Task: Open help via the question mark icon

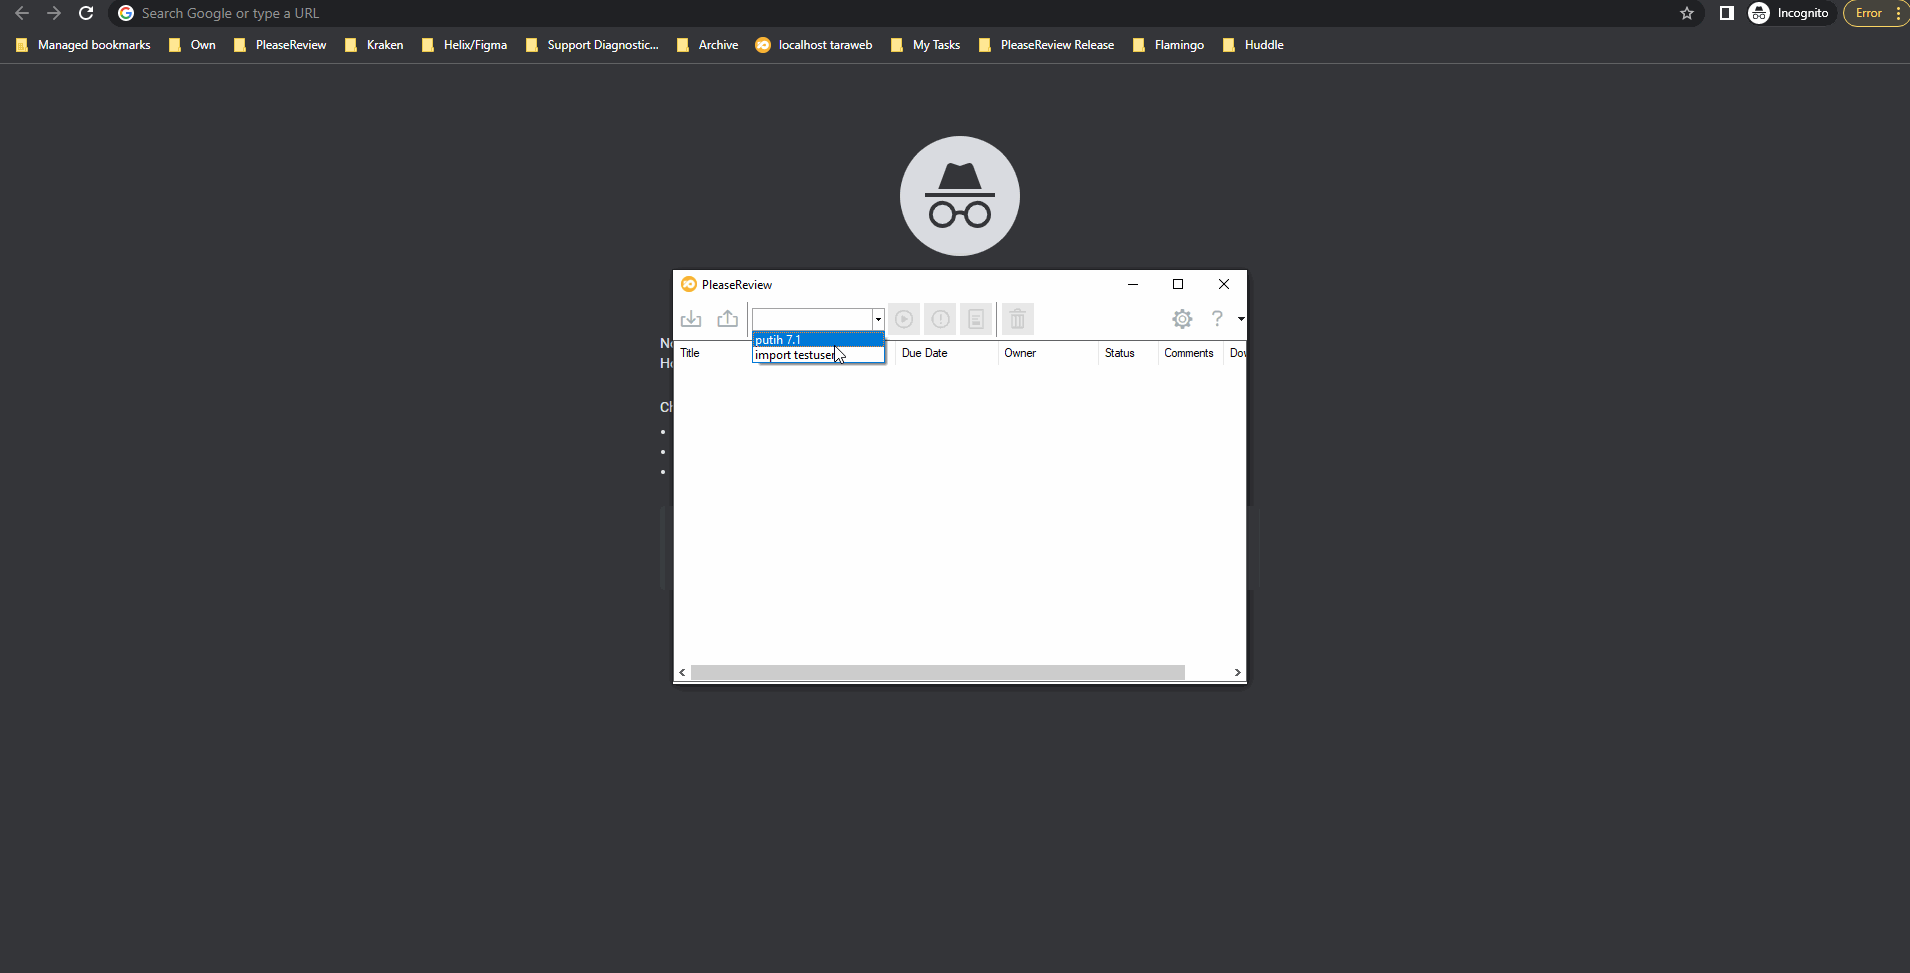Action: (x=1217, y=319)
